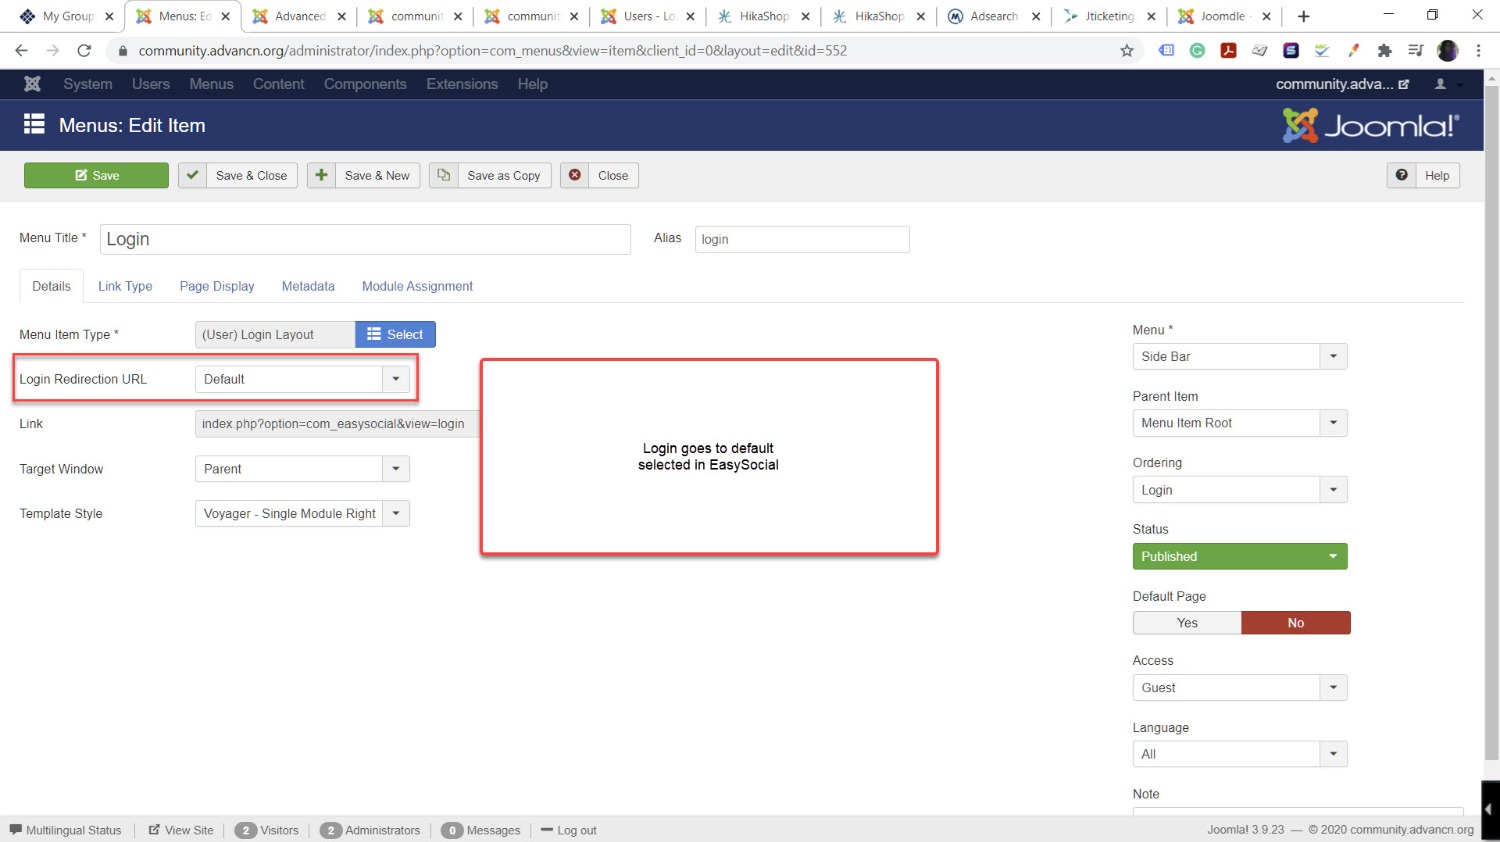
Task: Click the Save as Copy icon
Action: (444, 175)
